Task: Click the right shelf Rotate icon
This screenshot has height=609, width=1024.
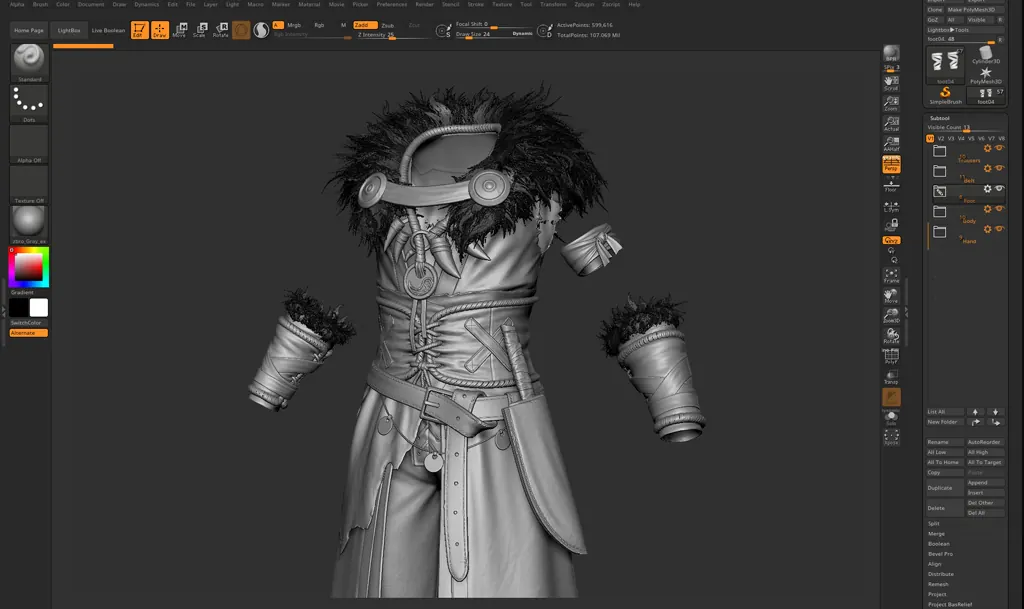Action: [x=891, y=336]
